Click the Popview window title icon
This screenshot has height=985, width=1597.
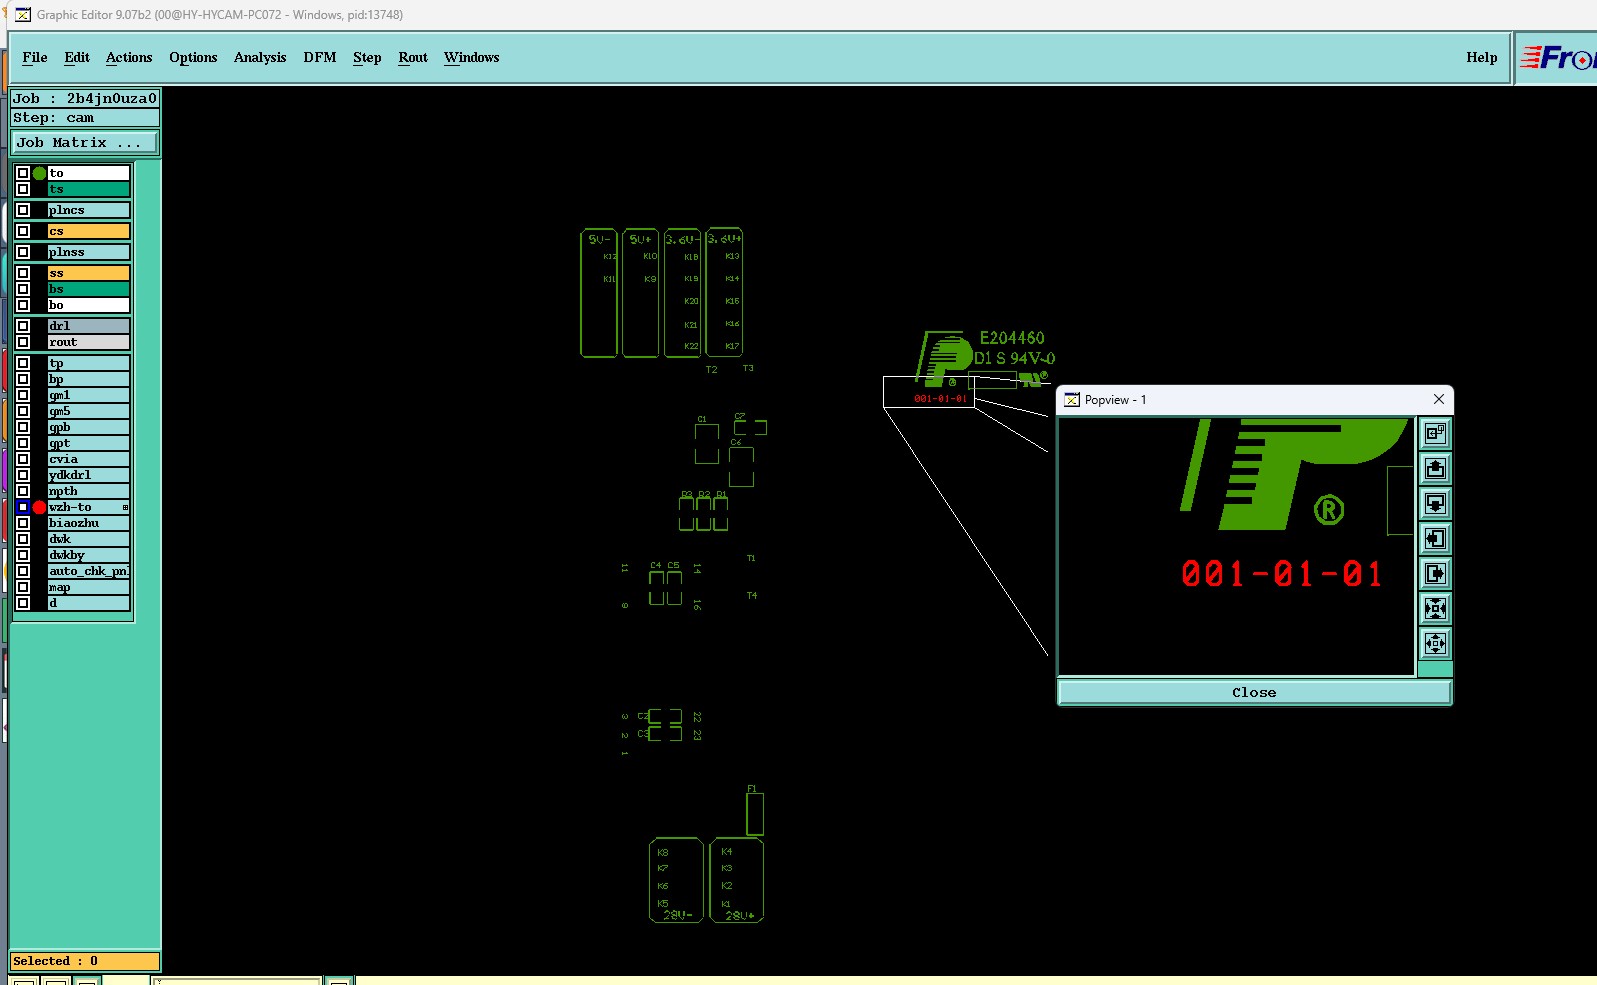tap(1071, 400)
